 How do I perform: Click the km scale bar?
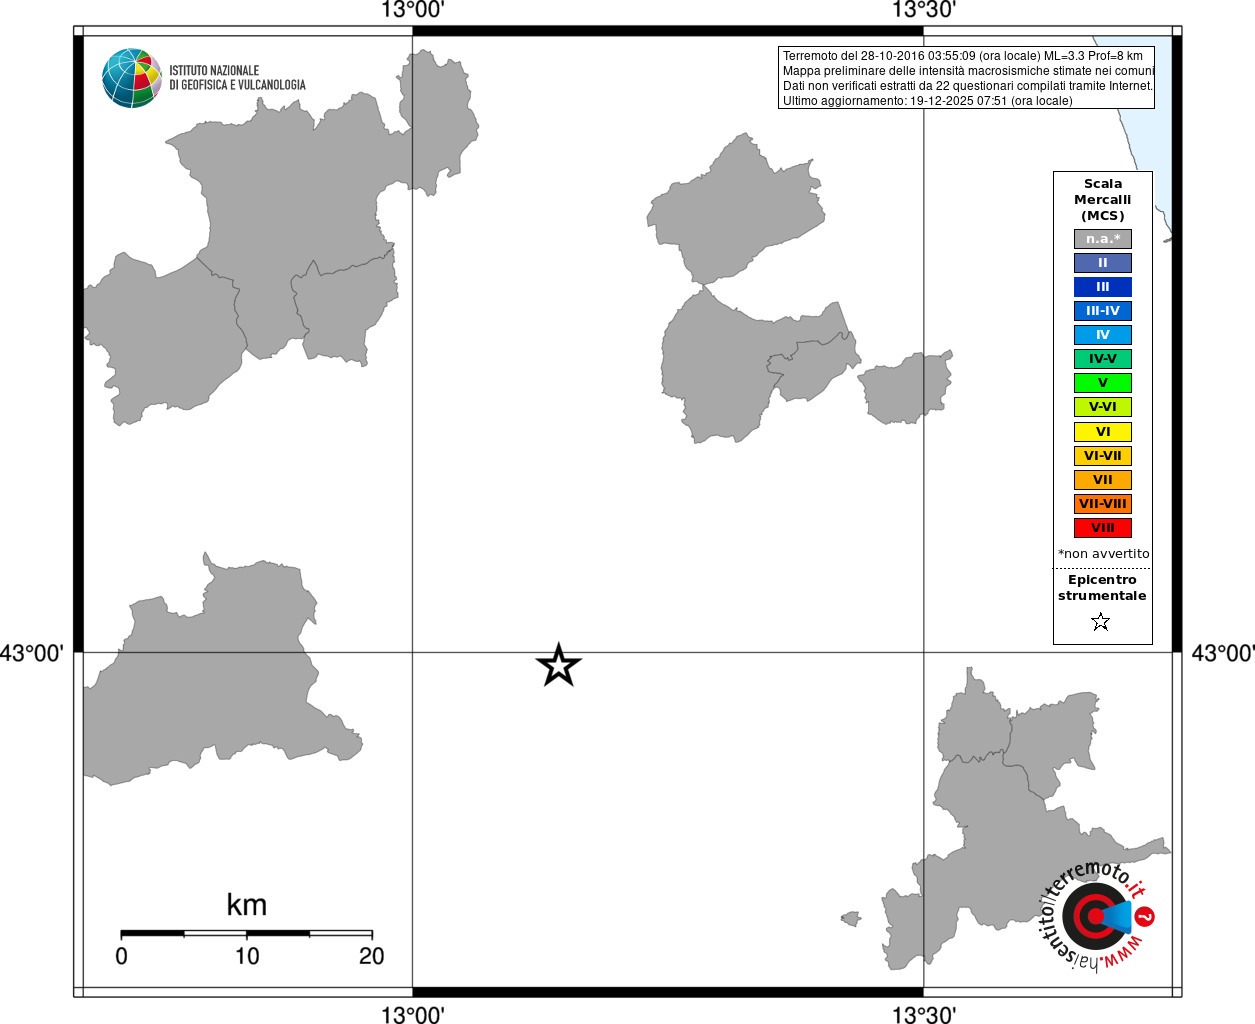[x=246, y=933]
